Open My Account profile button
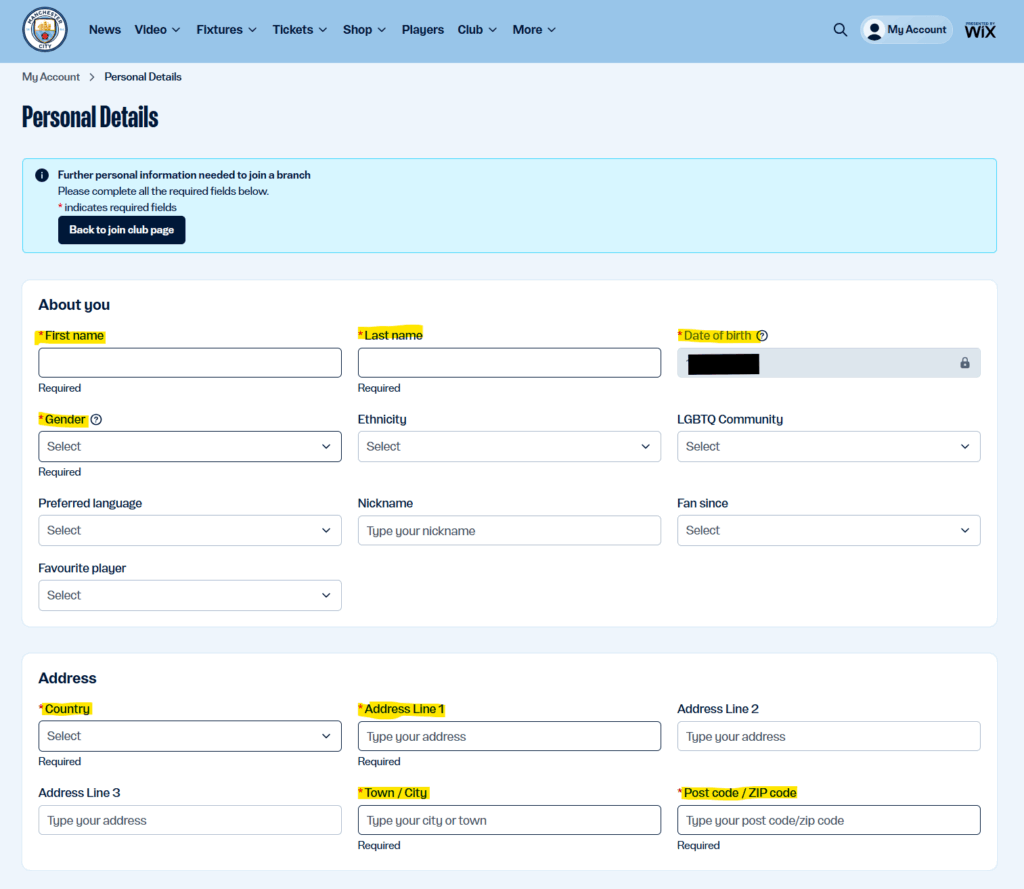This screenshot has width=1024, height=889. [906, 30]
